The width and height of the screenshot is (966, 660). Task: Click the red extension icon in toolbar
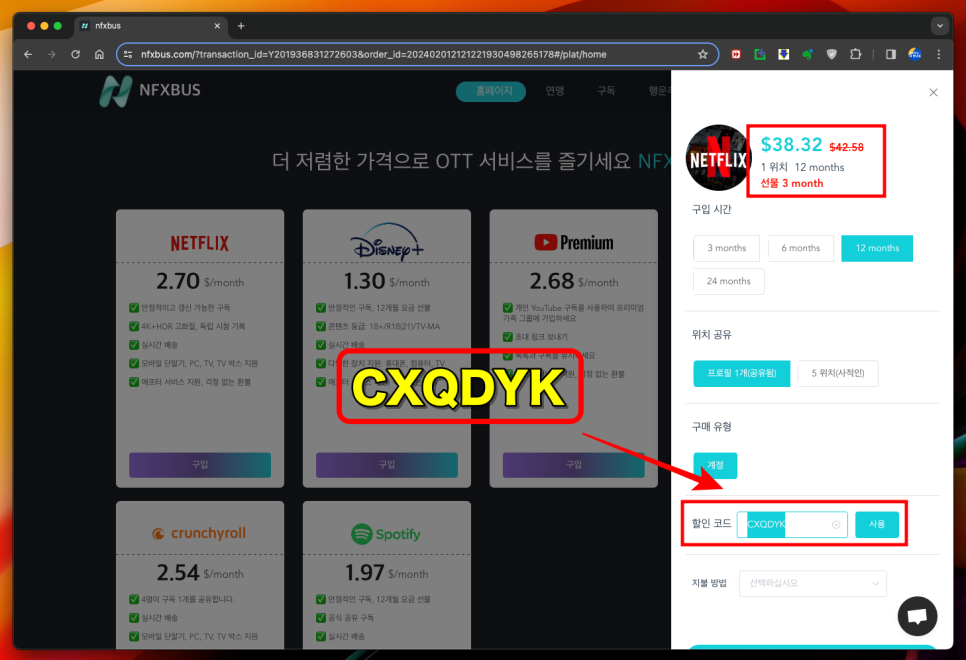pos(736,54)
